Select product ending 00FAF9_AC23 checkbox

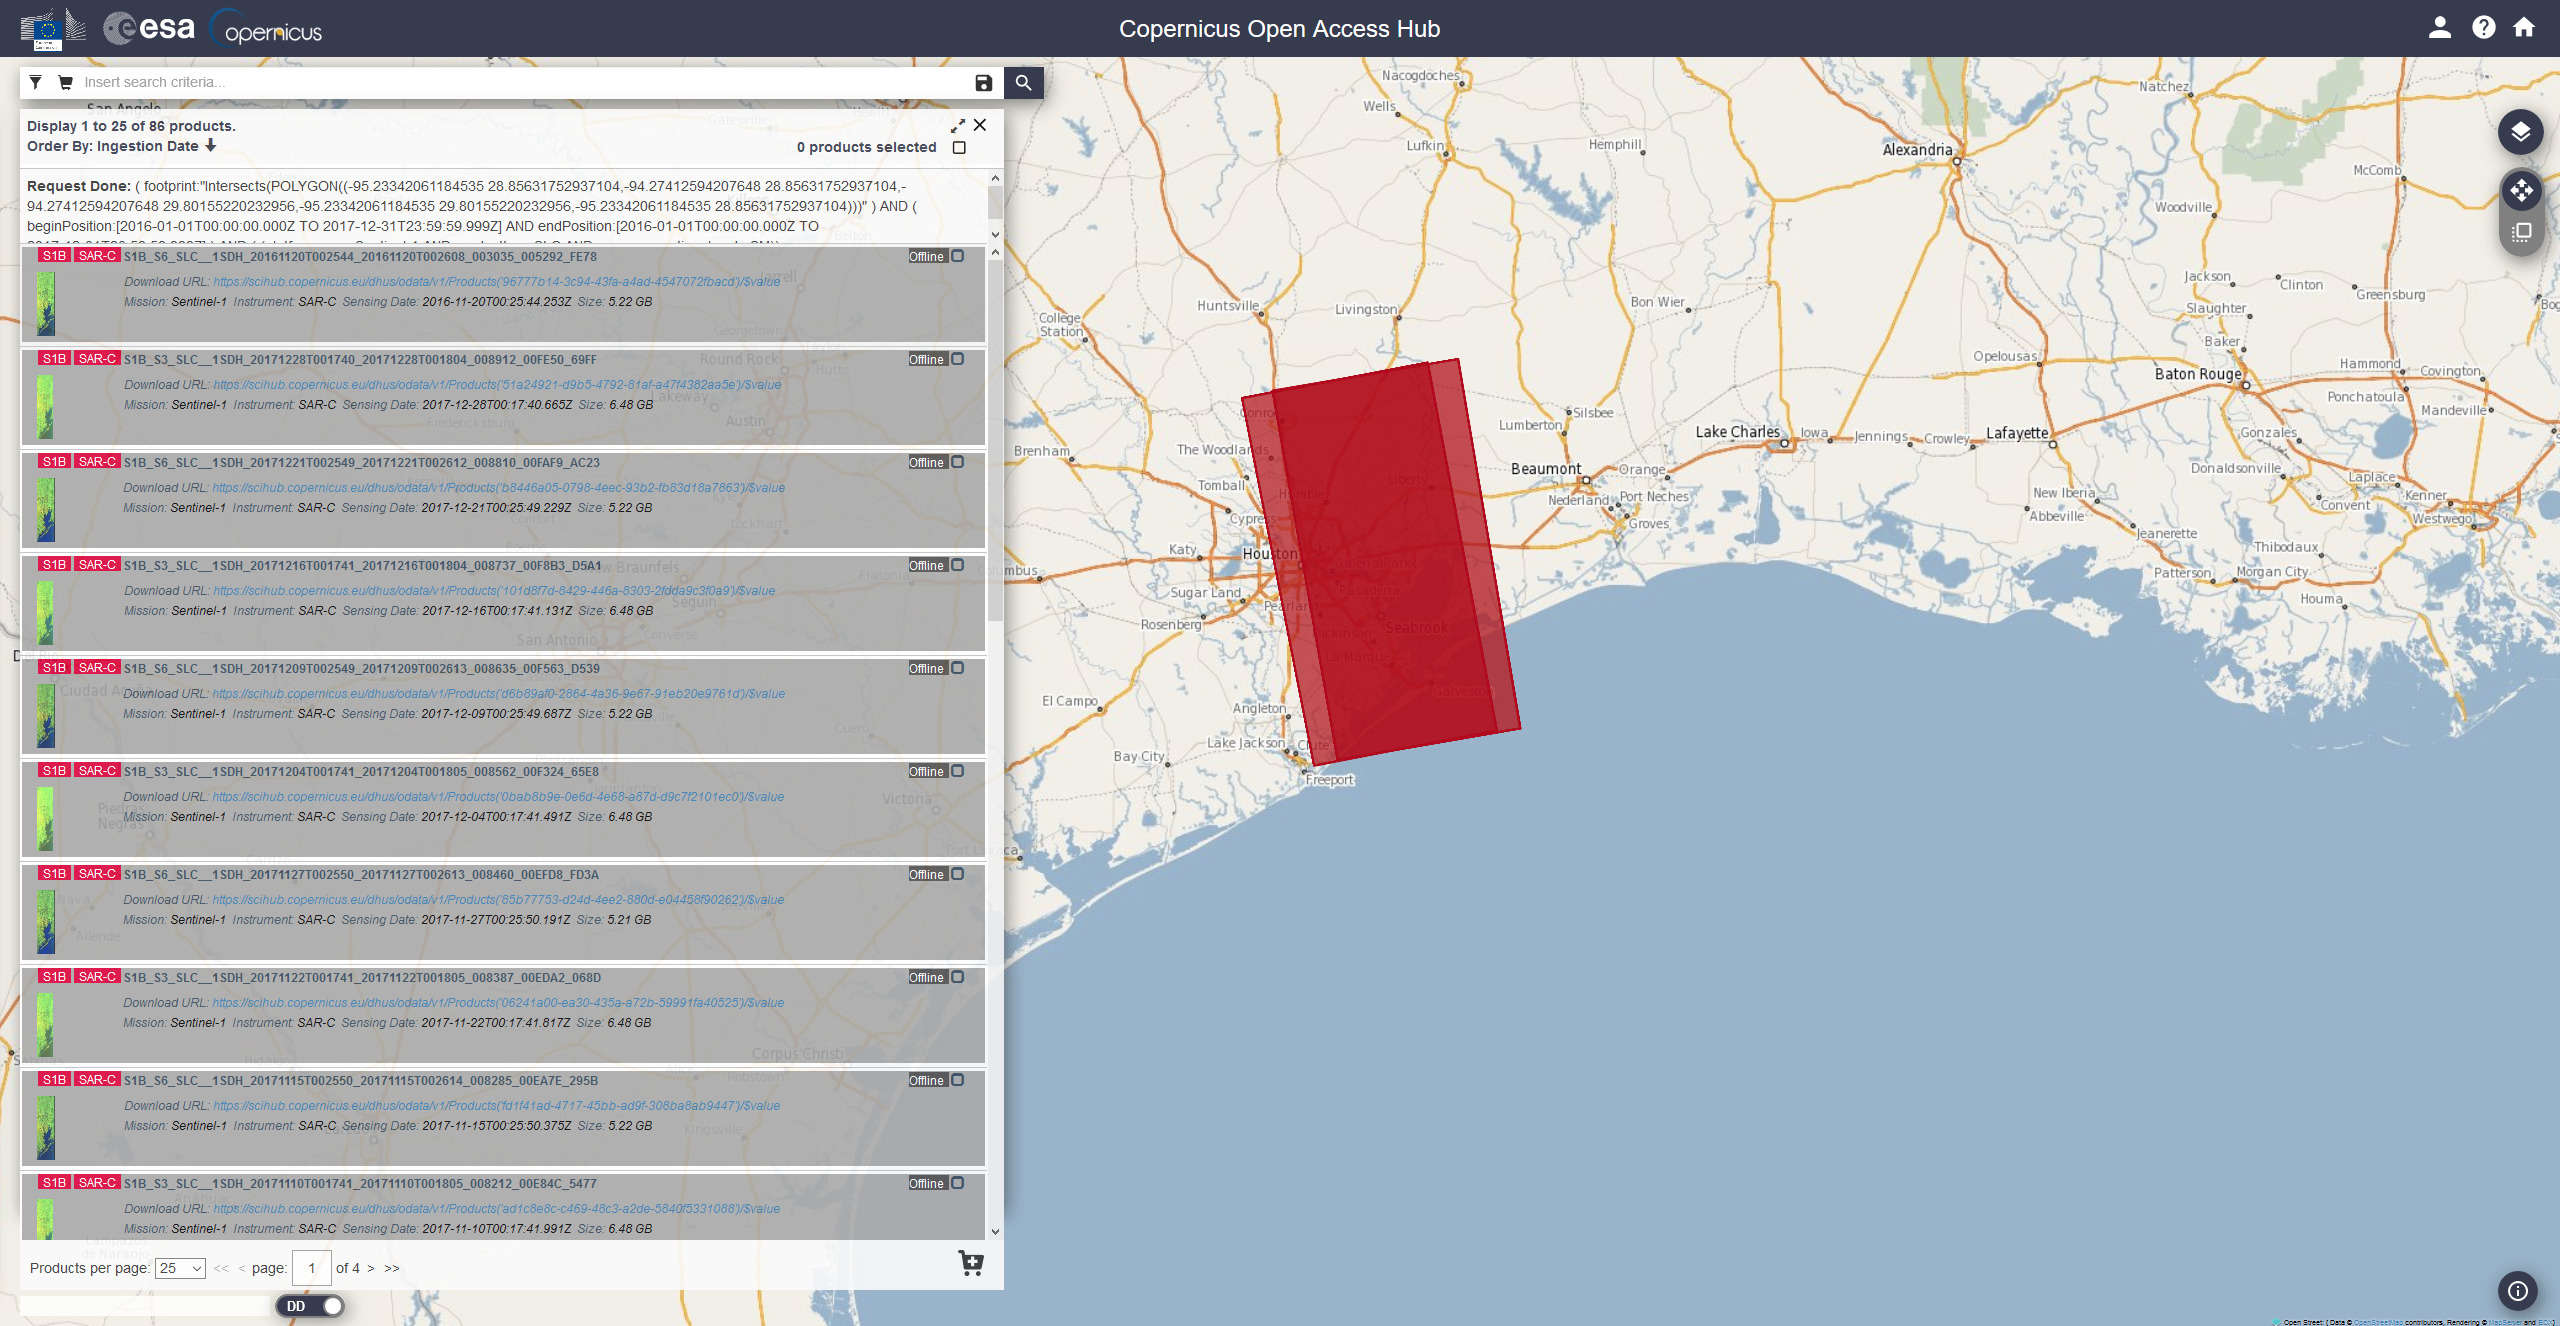coord(958,462)
